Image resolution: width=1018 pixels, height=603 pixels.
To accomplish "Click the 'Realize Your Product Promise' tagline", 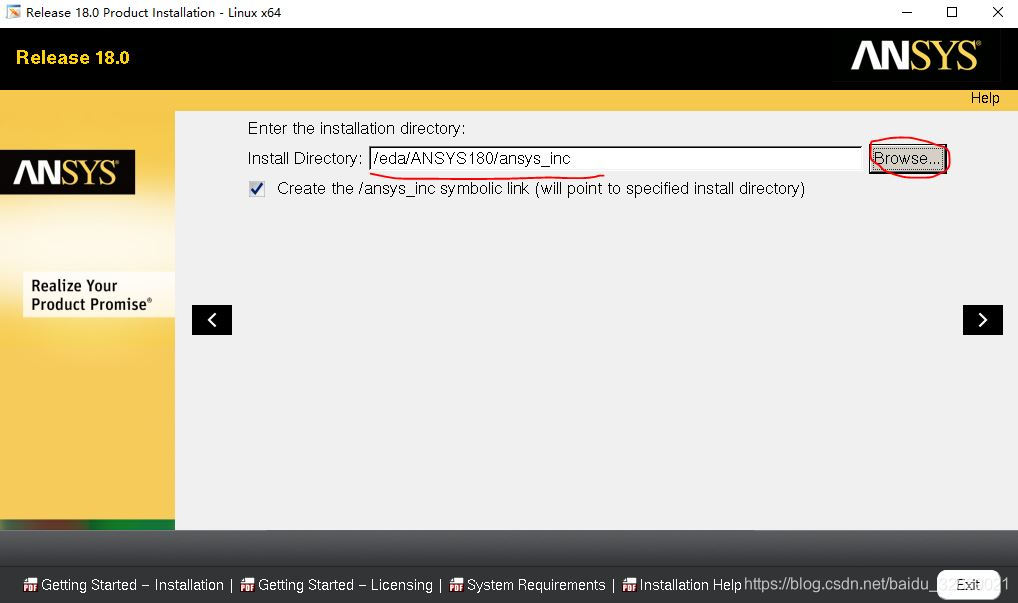I will click(x=92, y=295).
